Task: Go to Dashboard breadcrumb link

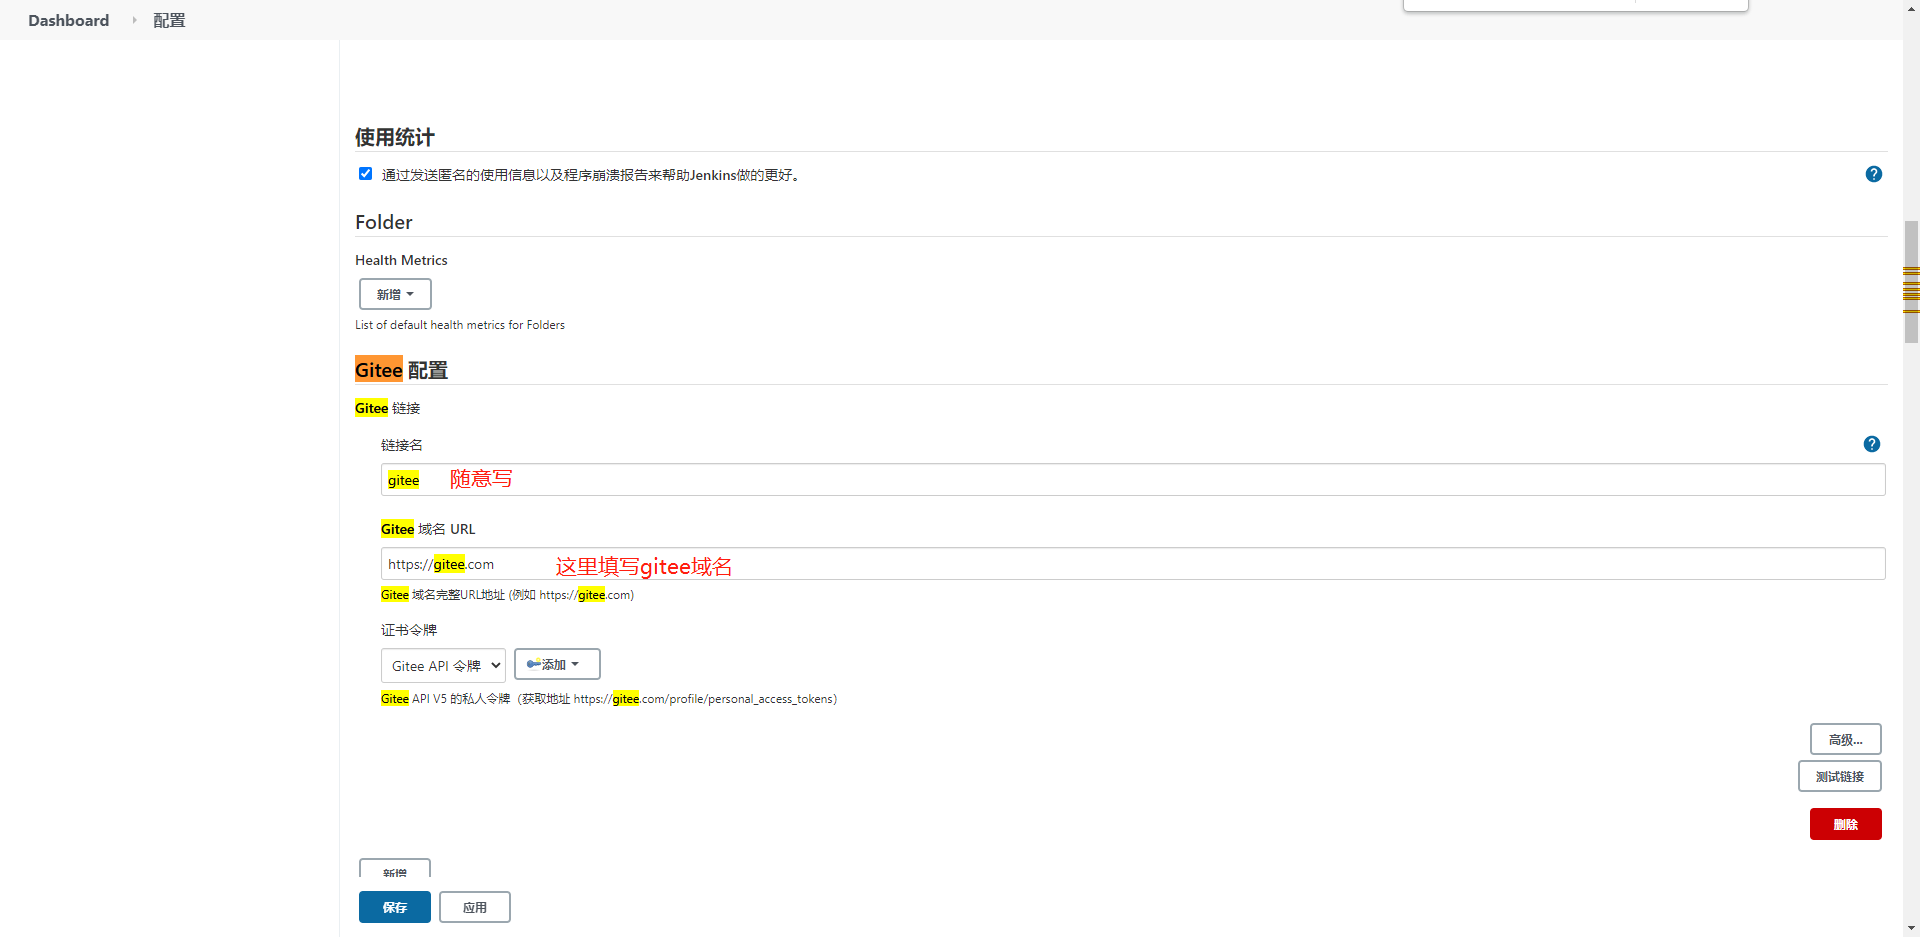Action: point(69,20)
